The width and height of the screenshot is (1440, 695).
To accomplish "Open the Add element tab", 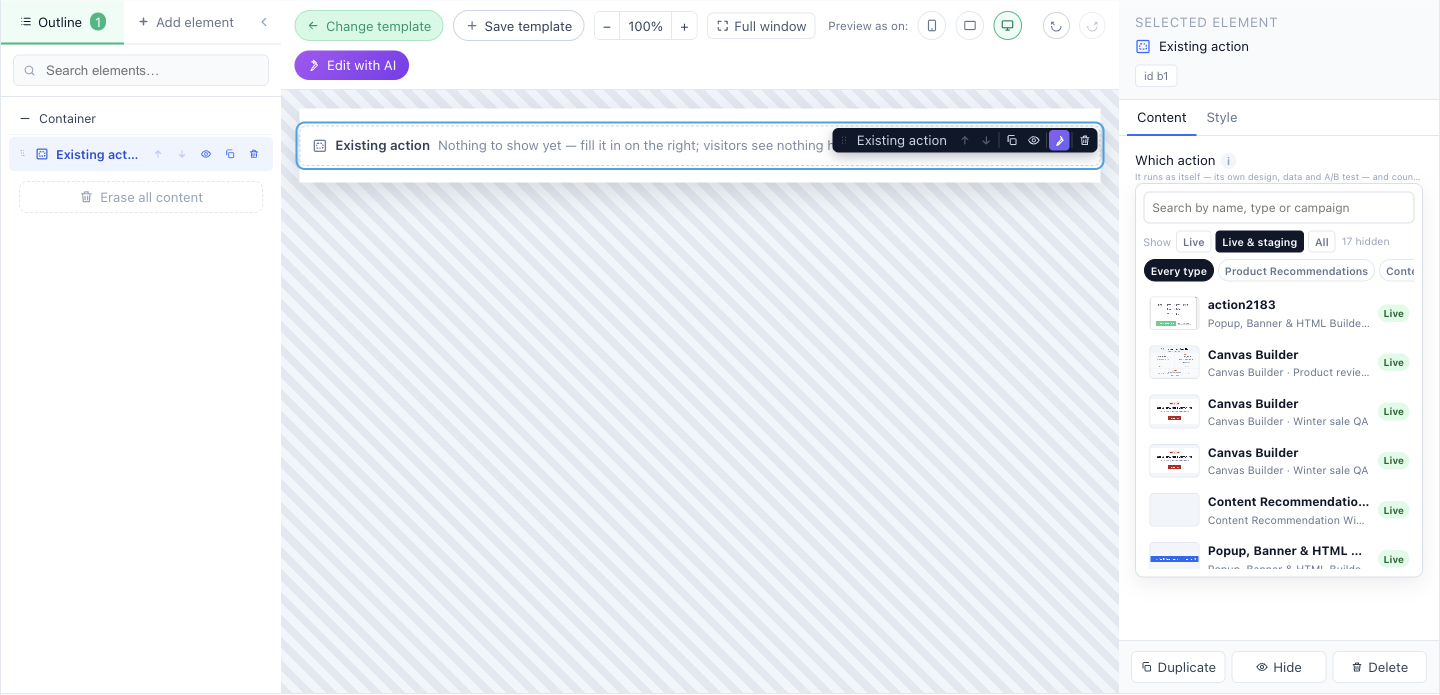I will pyautogui.click(x=186, y=22).
